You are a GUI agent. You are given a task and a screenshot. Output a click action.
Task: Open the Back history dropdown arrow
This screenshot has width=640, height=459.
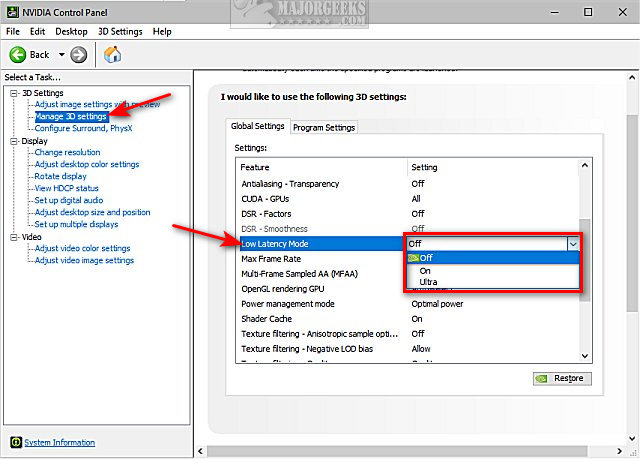coord(61,55)
